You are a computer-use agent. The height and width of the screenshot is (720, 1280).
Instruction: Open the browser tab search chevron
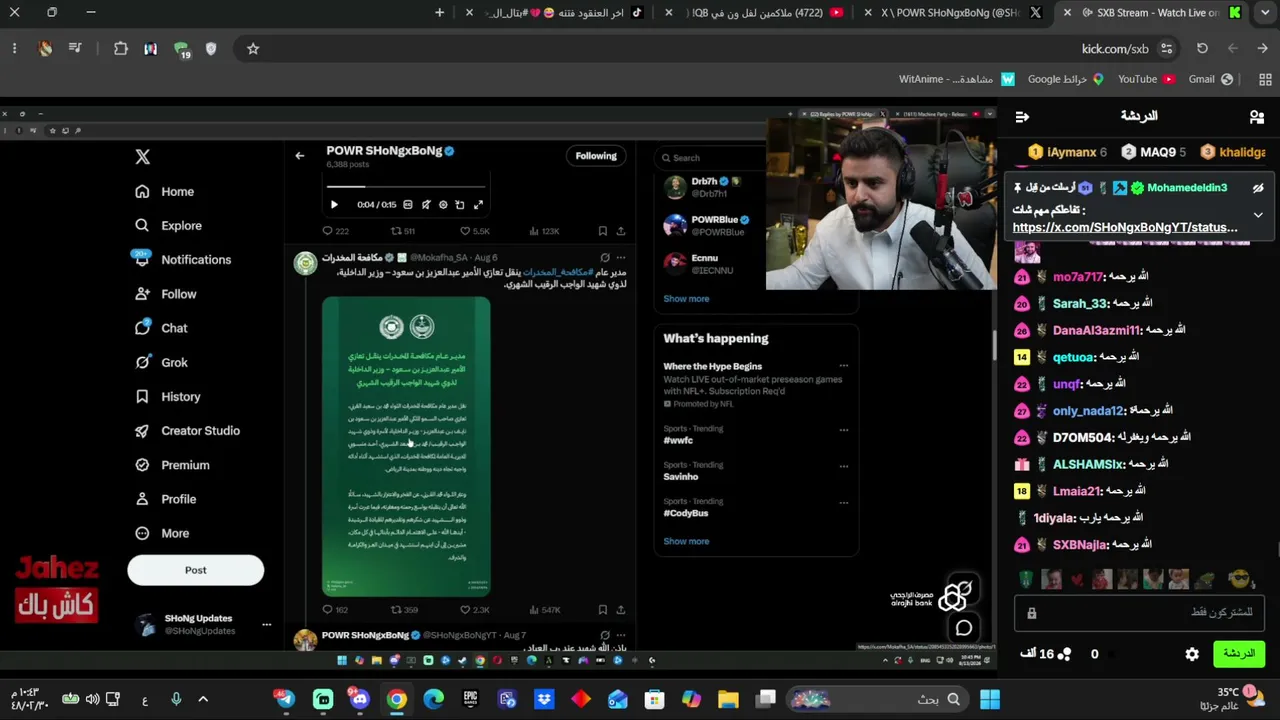(1264, 13)
